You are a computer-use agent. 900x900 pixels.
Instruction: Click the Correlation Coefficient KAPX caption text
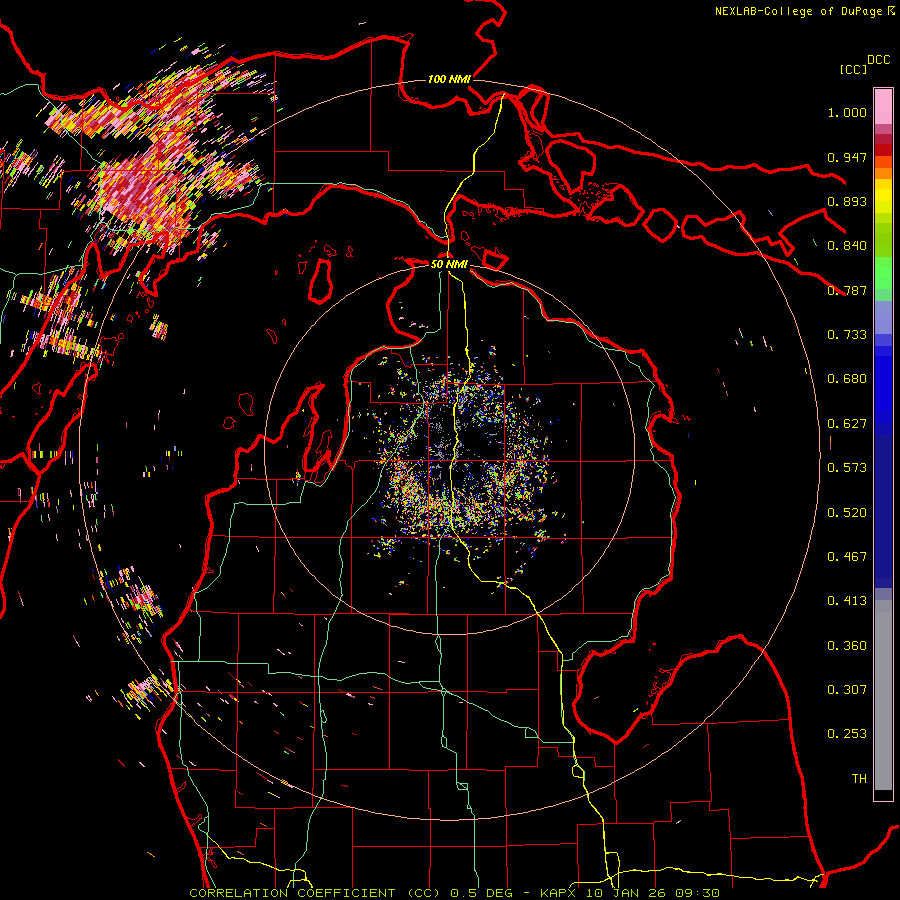pyautogui.click(x=454, y=893)
